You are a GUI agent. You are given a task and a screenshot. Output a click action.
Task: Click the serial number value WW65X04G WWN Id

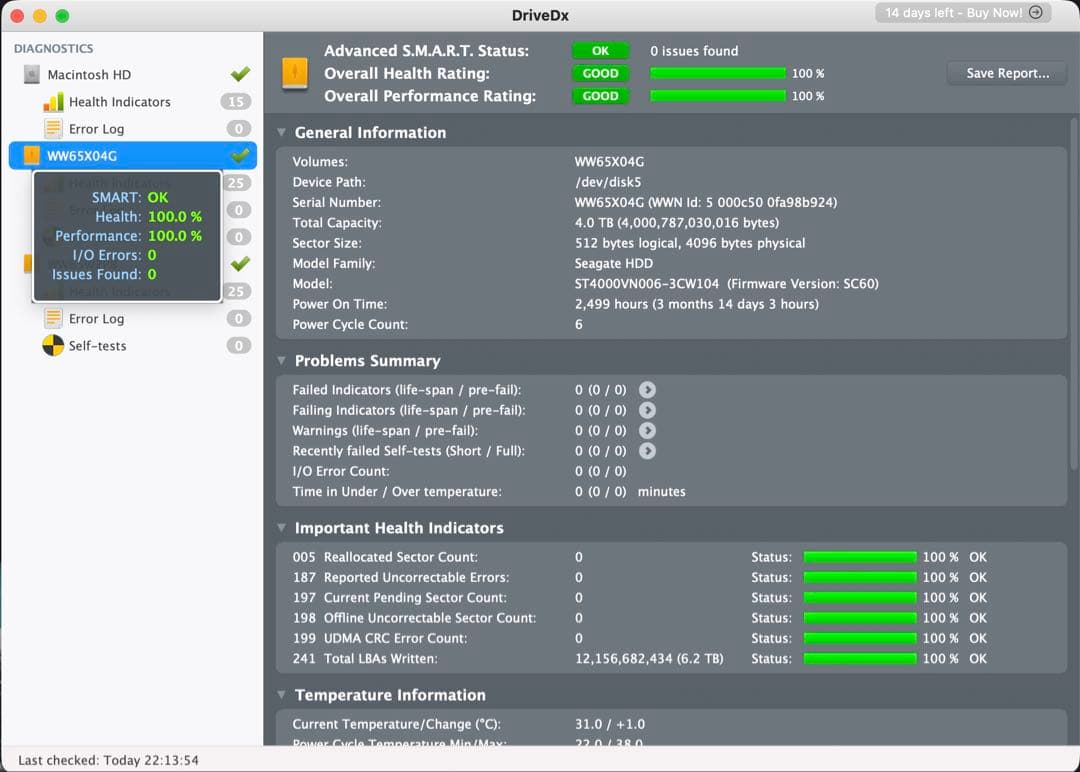706,202
